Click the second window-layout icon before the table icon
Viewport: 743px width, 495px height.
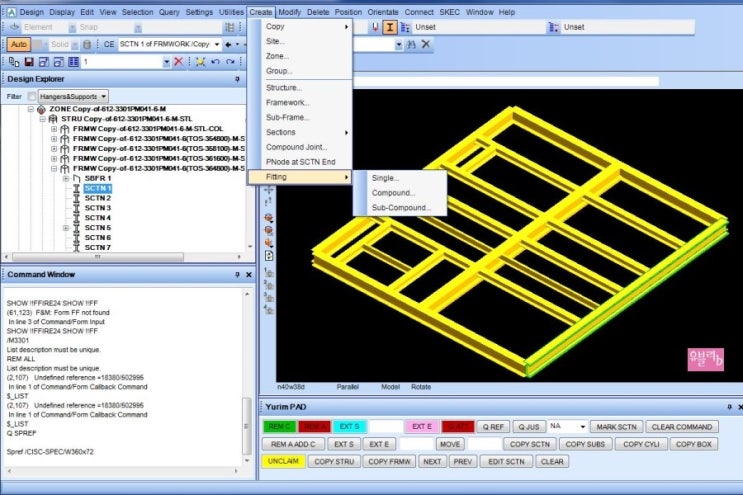coord(59,62)
